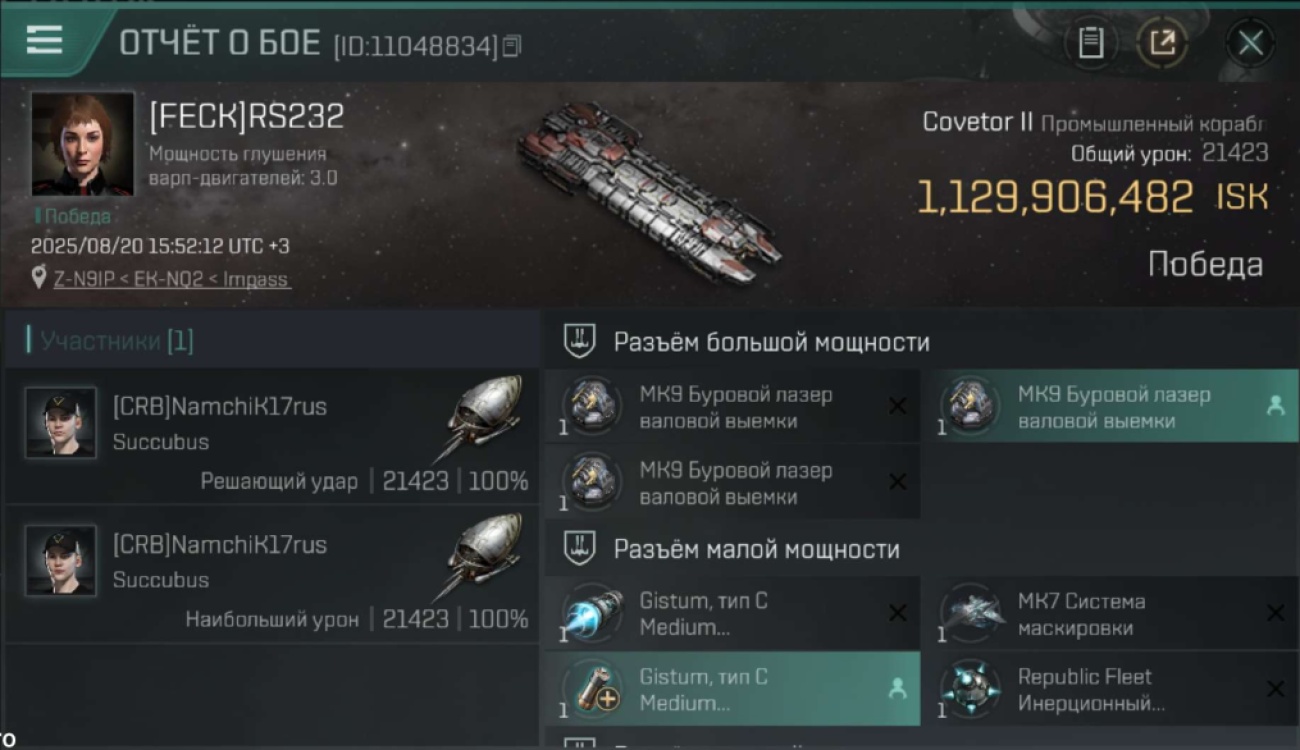This screenshot has height=750, width=1300.
Task: Click first МК9 Буровой лазер icon
Action: (591, 406)
